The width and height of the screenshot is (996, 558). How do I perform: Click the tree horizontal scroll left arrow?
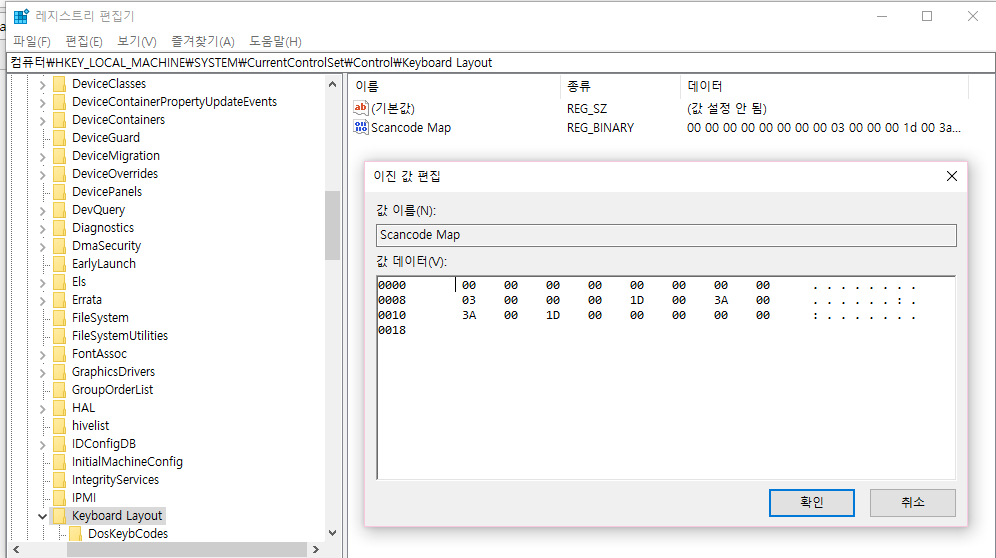pos(16,549)
